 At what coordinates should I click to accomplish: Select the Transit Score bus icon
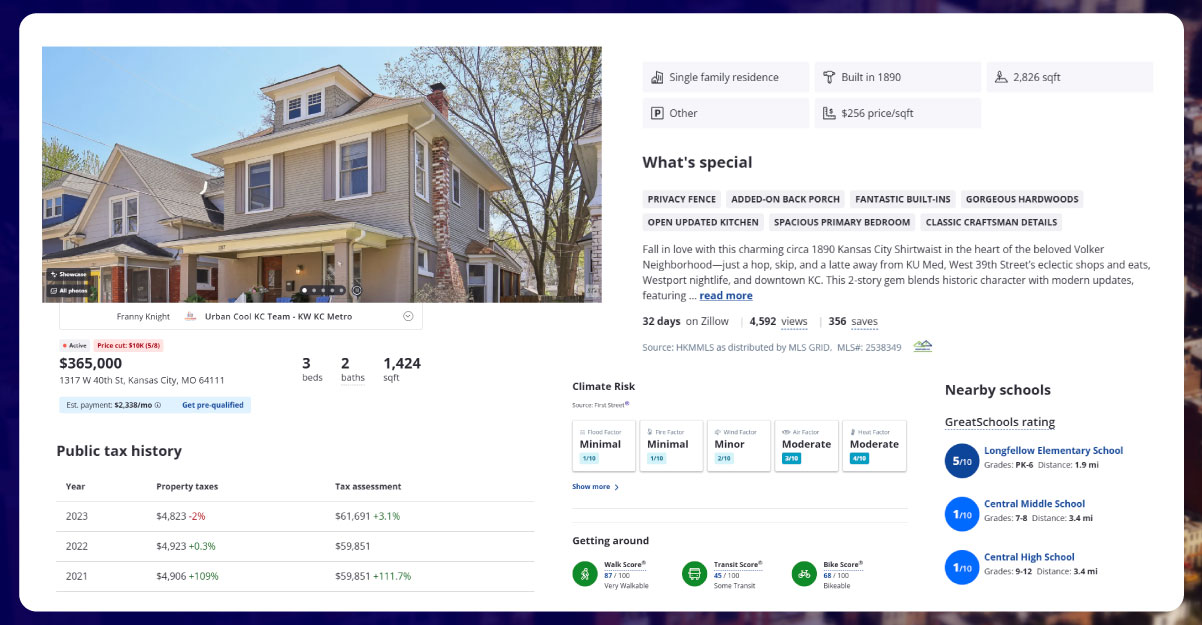tap(694, 574)
